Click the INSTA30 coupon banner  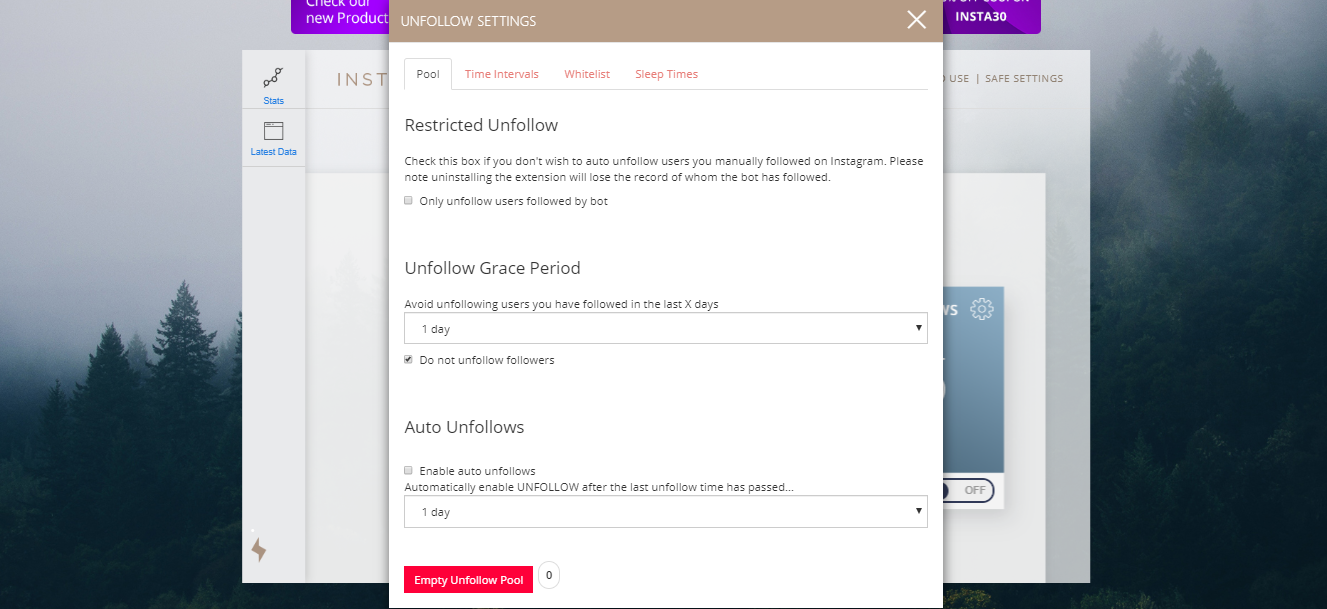click(991, 17)
